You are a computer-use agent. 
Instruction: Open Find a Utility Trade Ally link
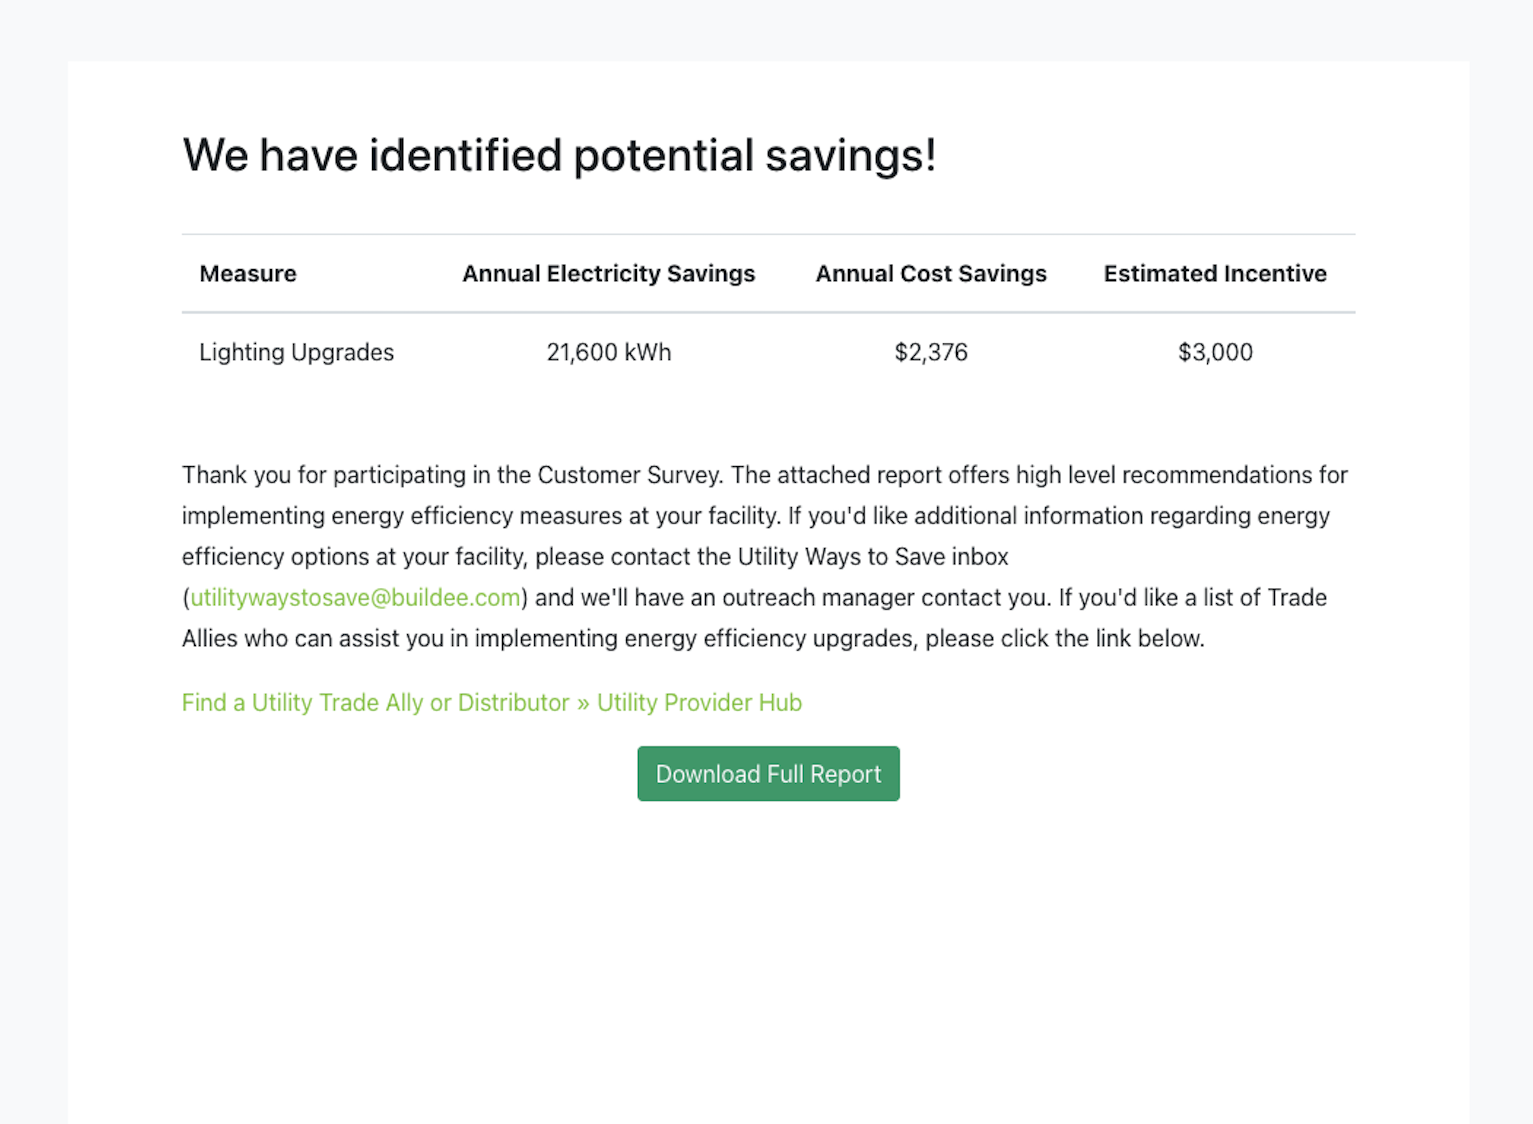click(491, 703)
